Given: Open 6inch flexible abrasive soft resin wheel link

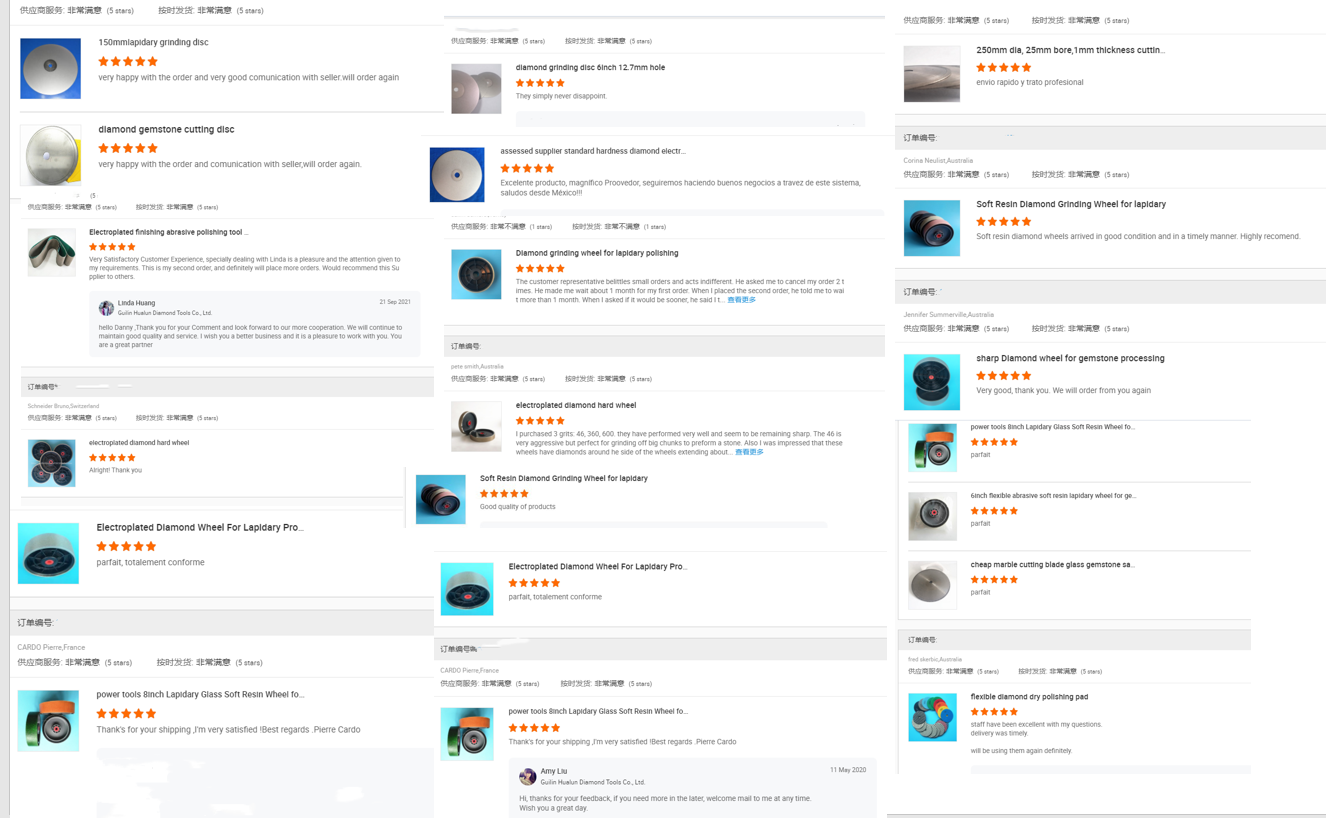Looking at the screenshot, I should [x=1053, y=495].
